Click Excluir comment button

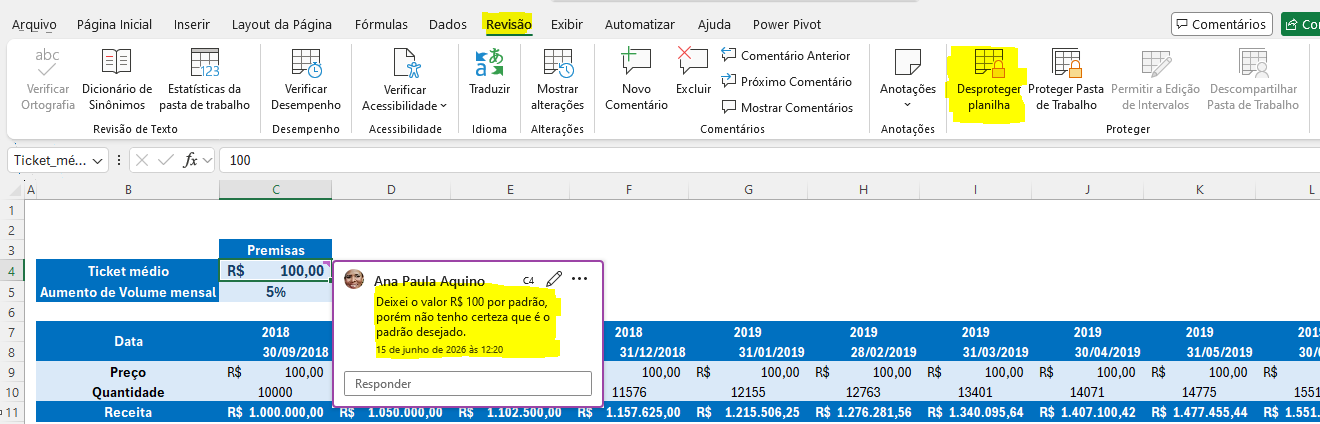(x=693, y=71)
